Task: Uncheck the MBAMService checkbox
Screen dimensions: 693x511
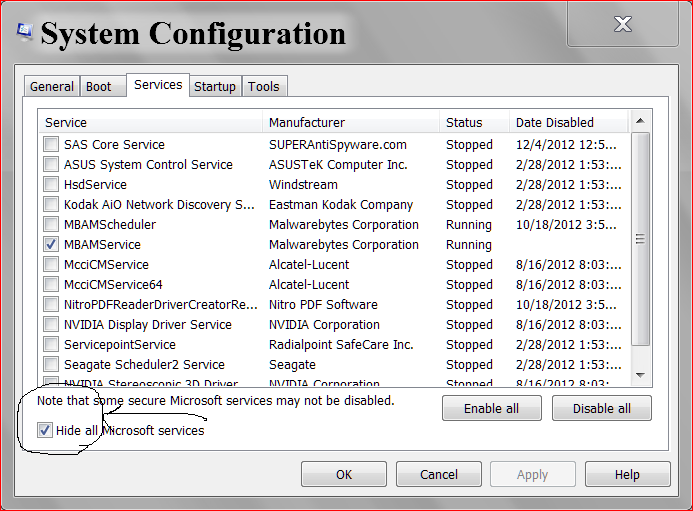Action: (x=51, y=244)
